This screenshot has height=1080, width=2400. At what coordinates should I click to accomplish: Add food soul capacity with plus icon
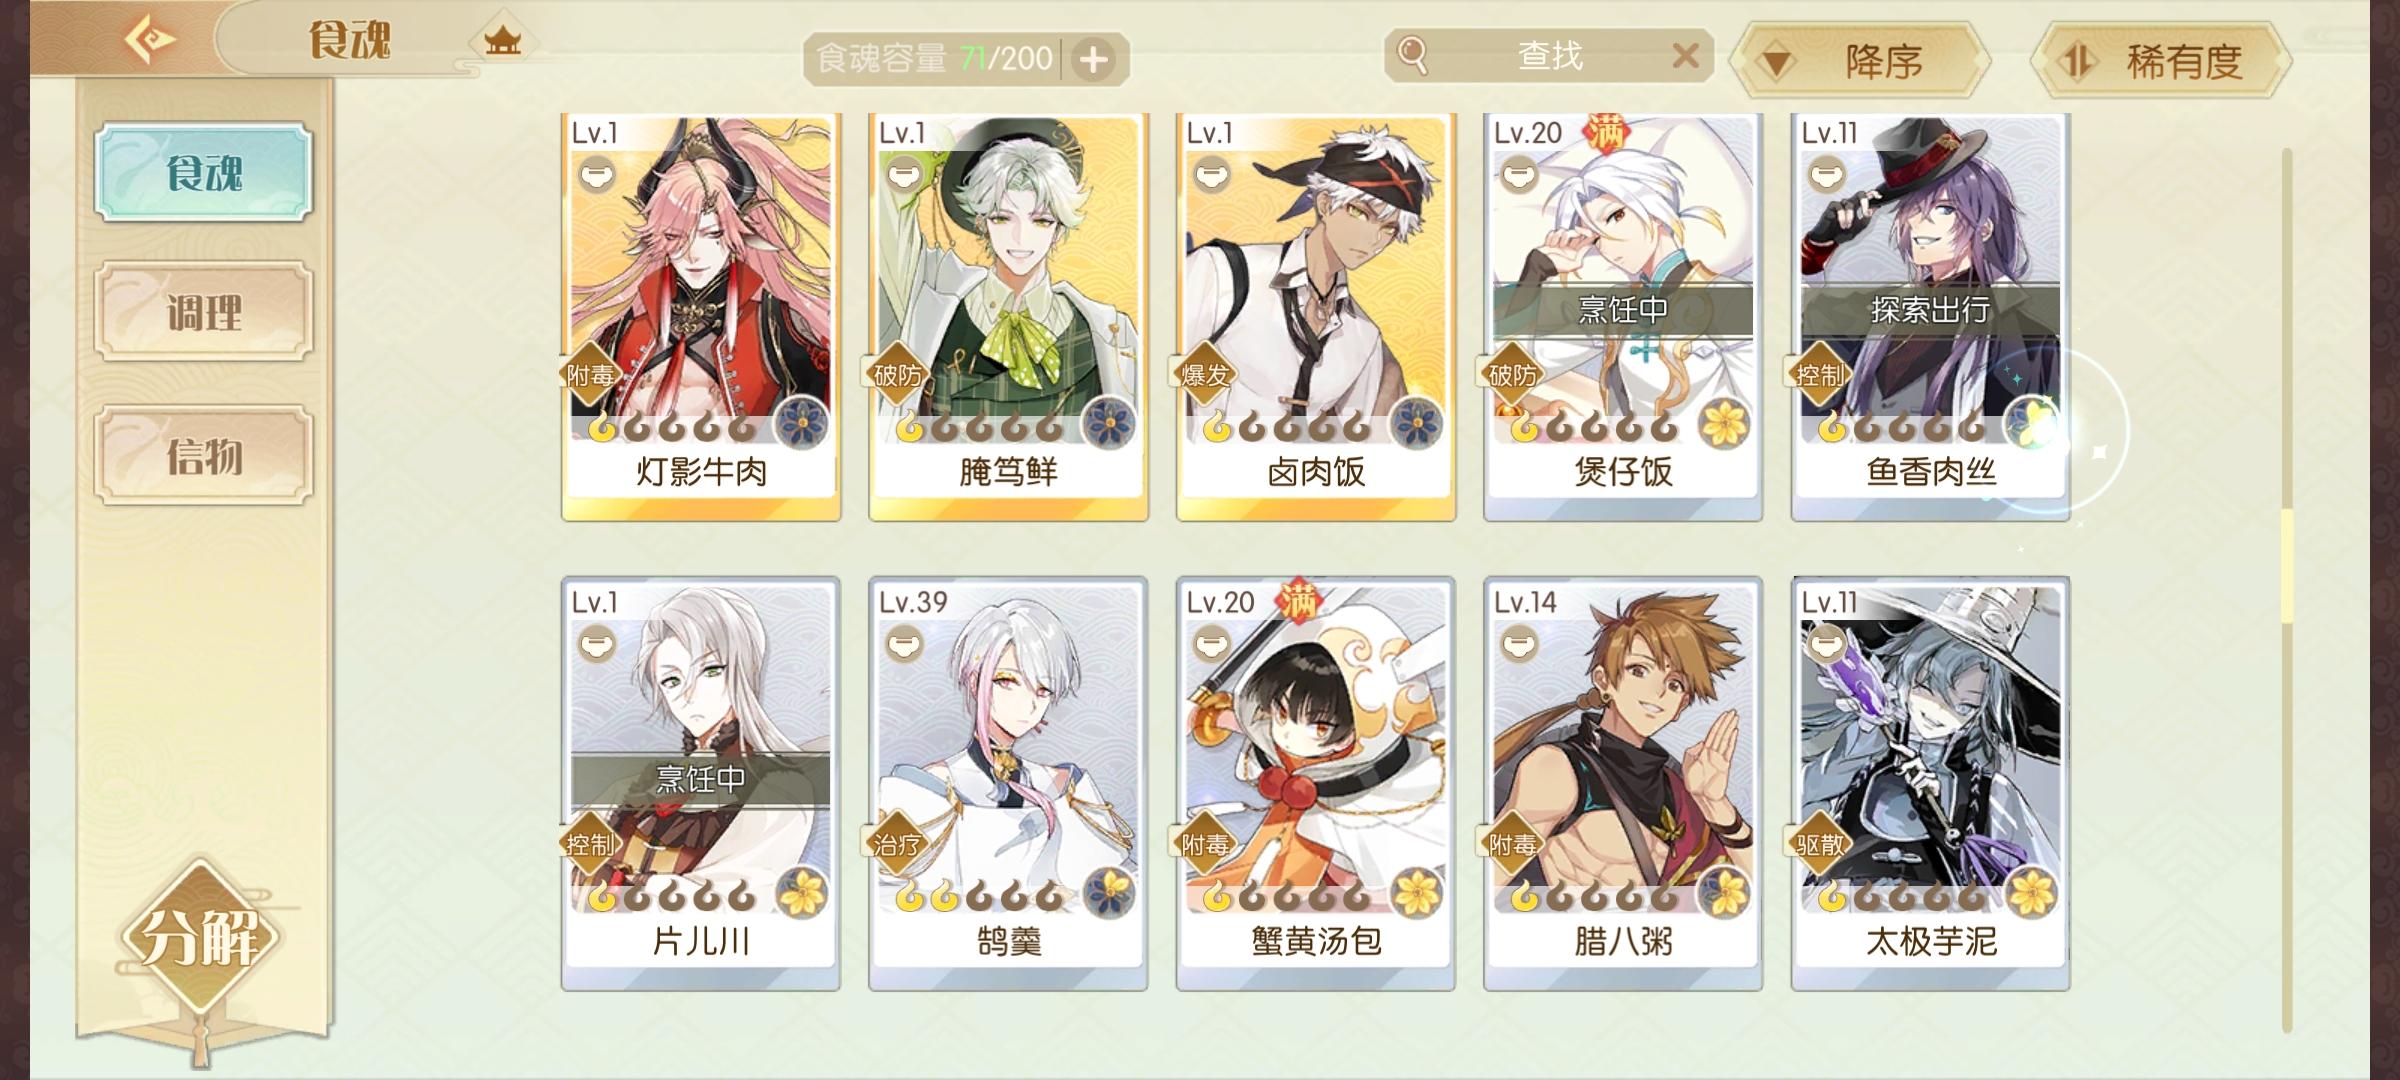(x=1093, y=60)
